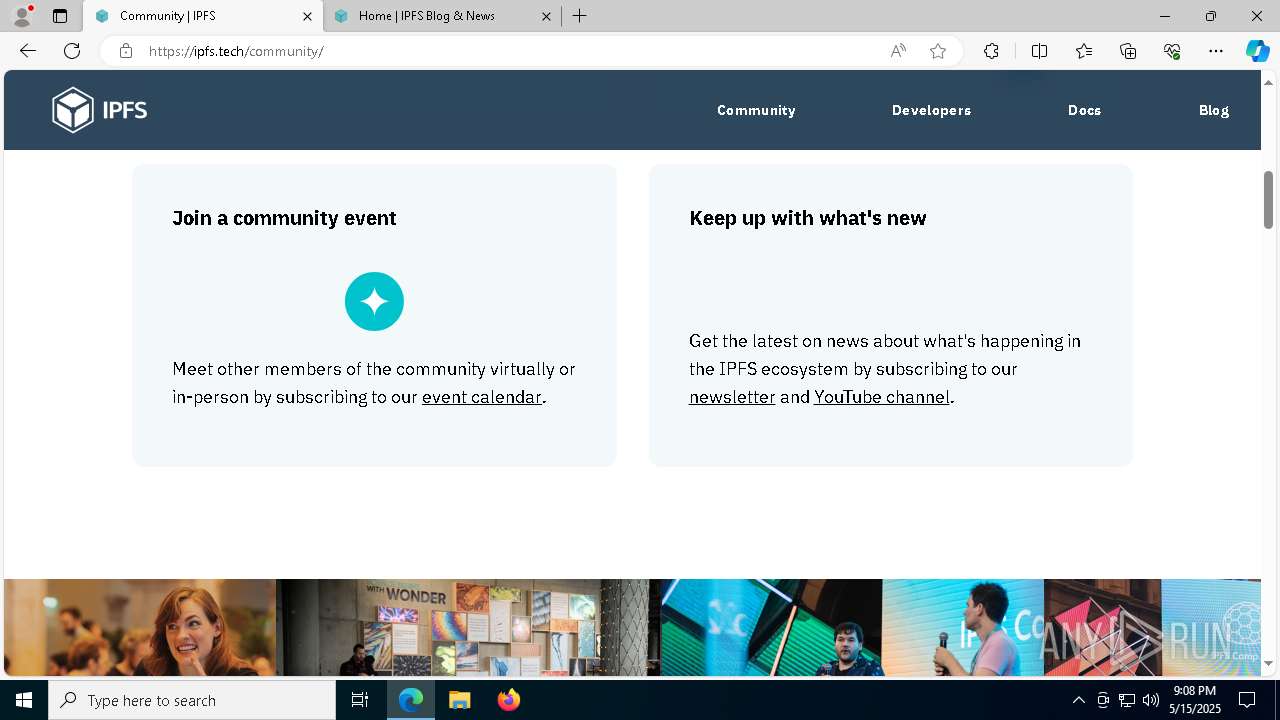Open Browser essentials heart icon

point(1172,51)
